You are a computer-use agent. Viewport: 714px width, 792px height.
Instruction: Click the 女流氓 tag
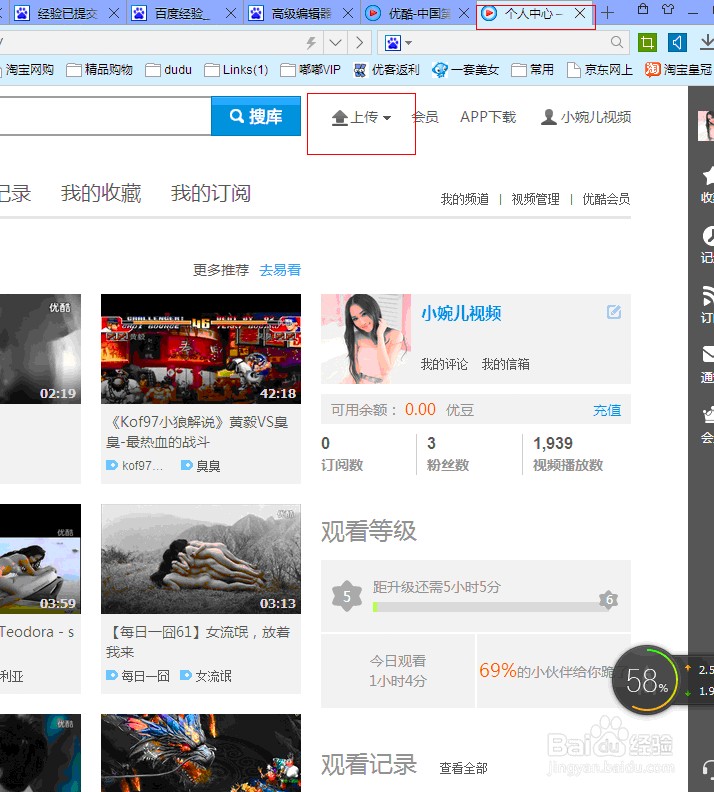206,676
